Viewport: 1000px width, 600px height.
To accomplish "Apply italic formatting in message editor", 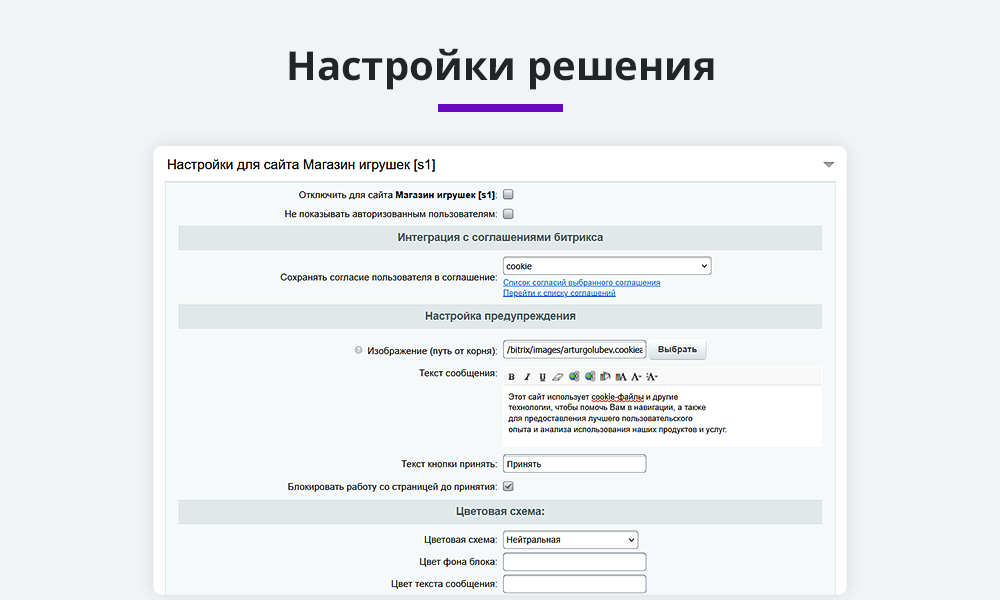I will click(527, 377).
